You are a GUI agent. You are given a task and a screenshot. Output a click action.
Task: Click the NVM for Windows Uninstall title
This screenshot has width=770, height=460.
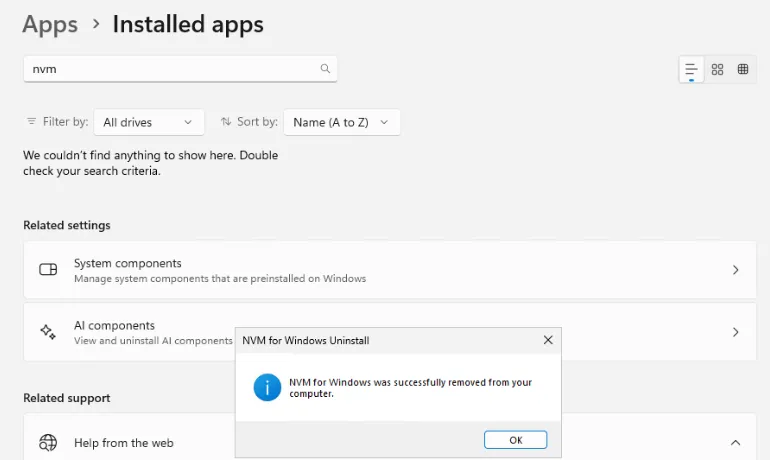pos(305,340)
